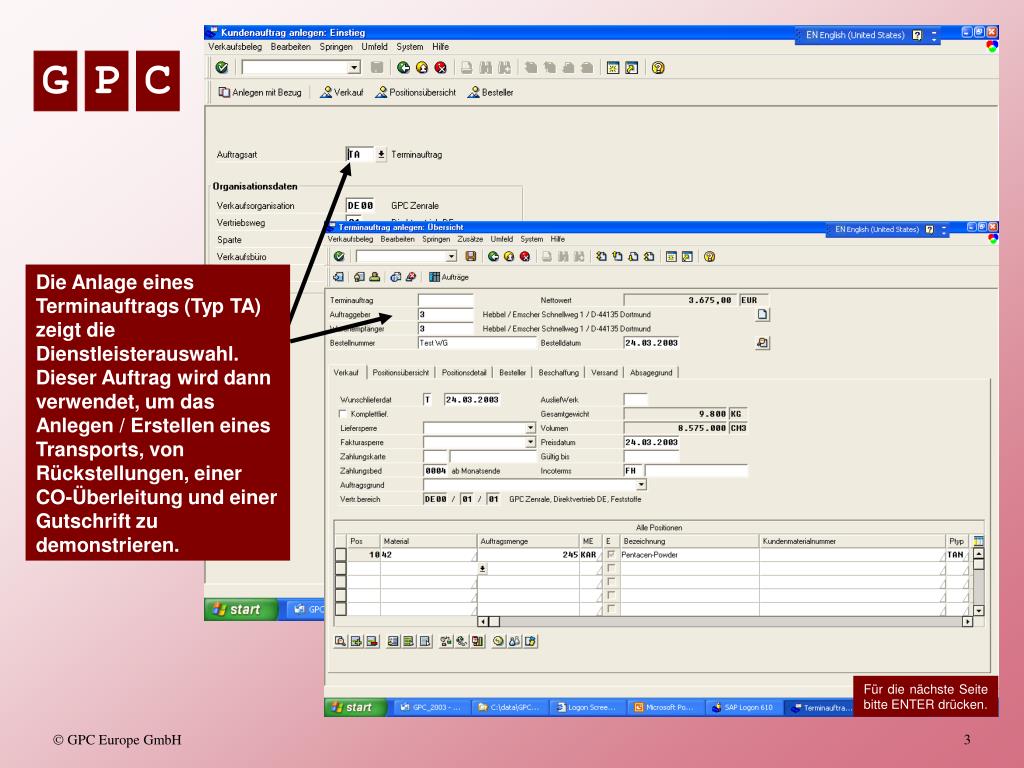Click create new session icon in Terminauftrag toolbar
This screenshot has height=768, width=1024.
click(x=671, y=257)
